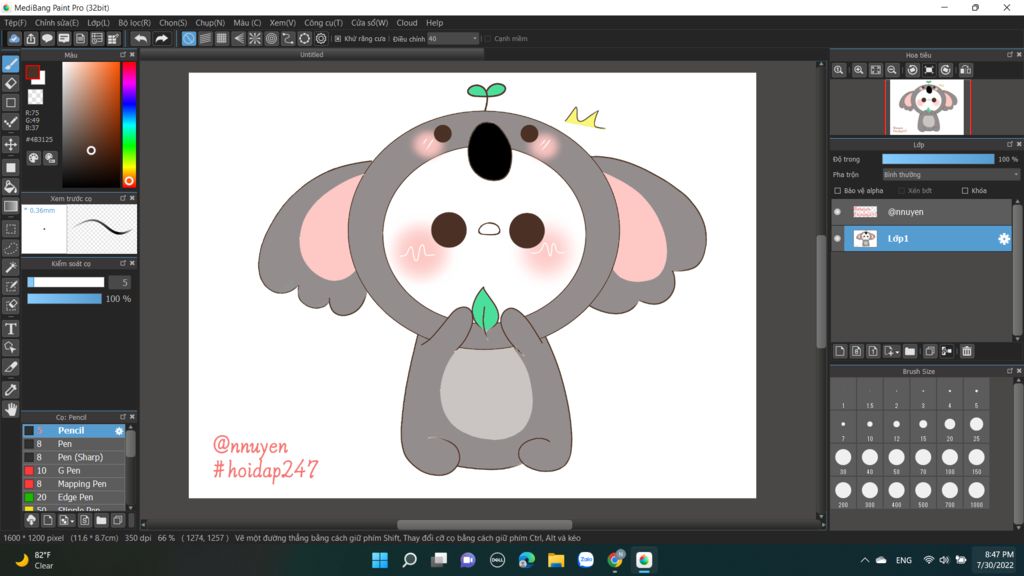1024x576 pixels.
Task: Click the Undo arrow
Action: point(140,39)
